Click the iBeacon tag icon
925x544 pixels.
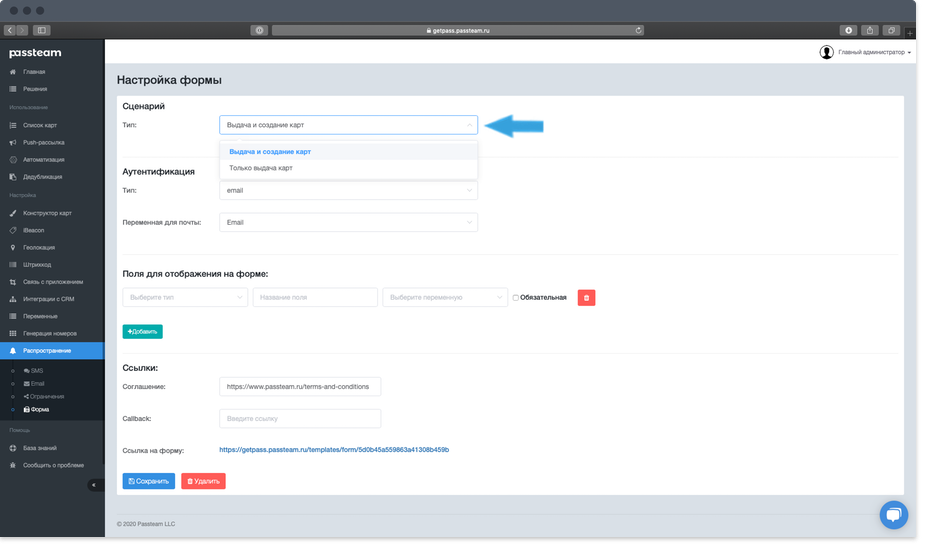(x=13, y=231)
